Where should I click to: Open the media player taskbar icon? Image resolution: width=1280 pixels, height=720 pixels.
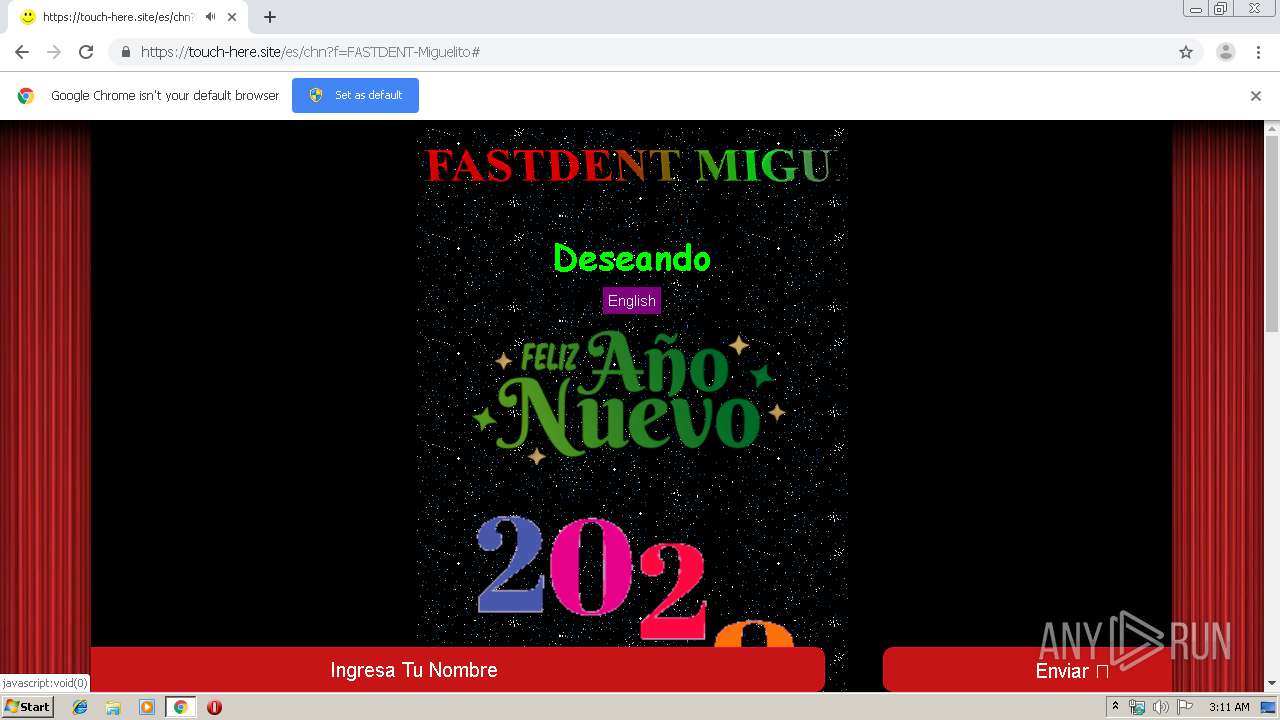click(147, 707)
